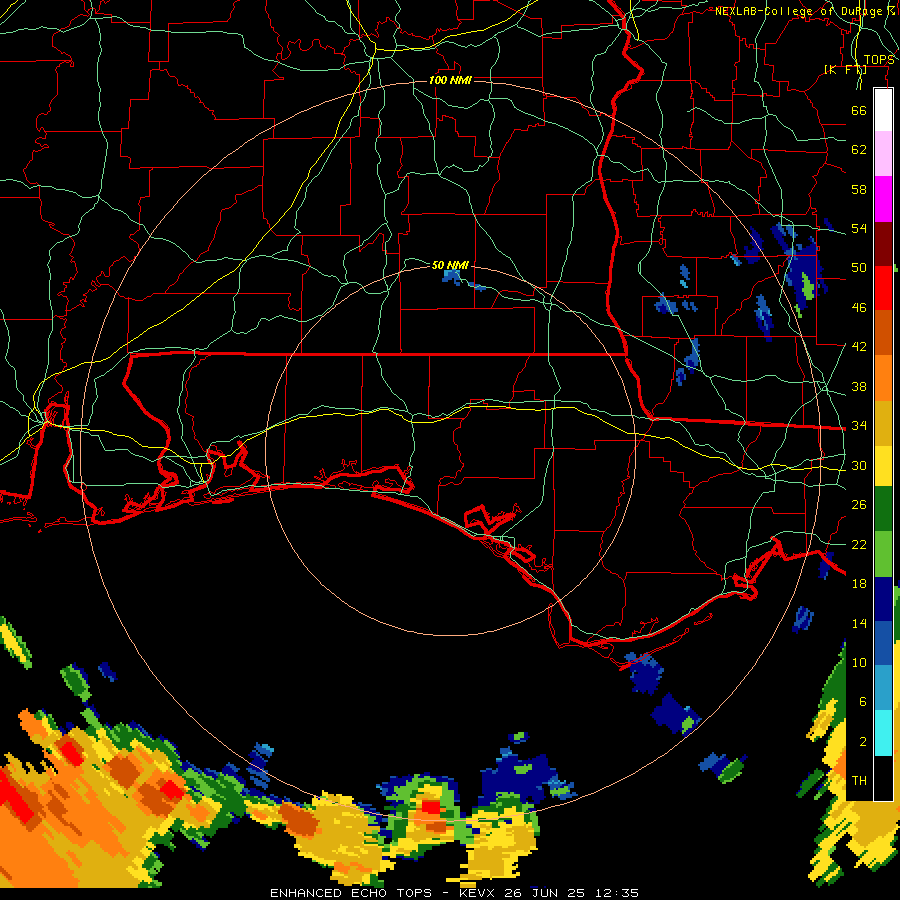
Task: Select the black TH legend swatch
Action: [x=883, y=778]
